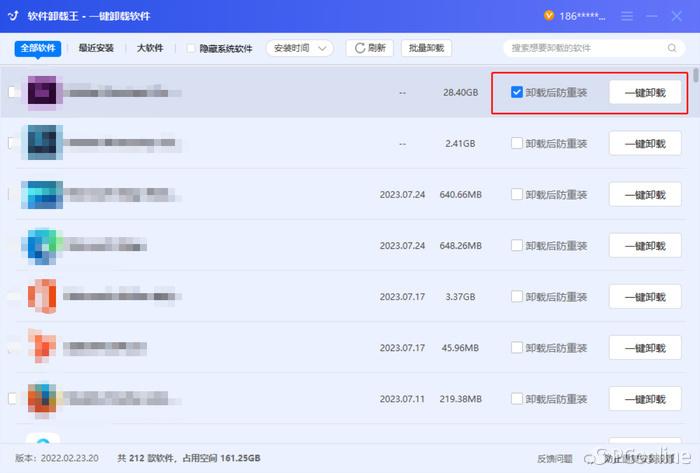Enable 卸载后防重装 for 219.38MB software
Screen dimensions: 700x473
point(517,398)
